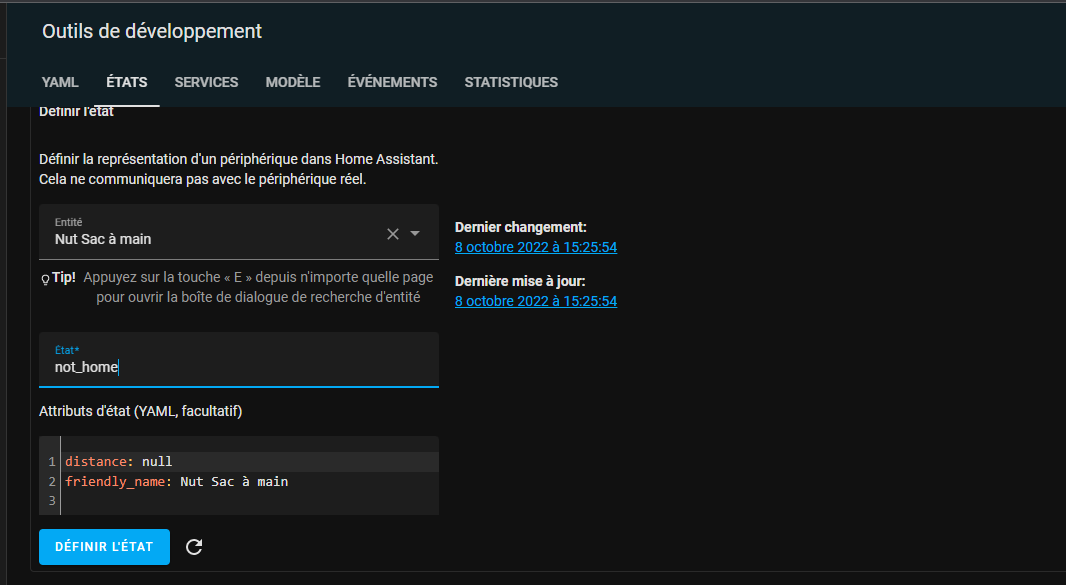Clear the Nut Sac à main entity
1066x585 pixels.
[x=393, y=234]
